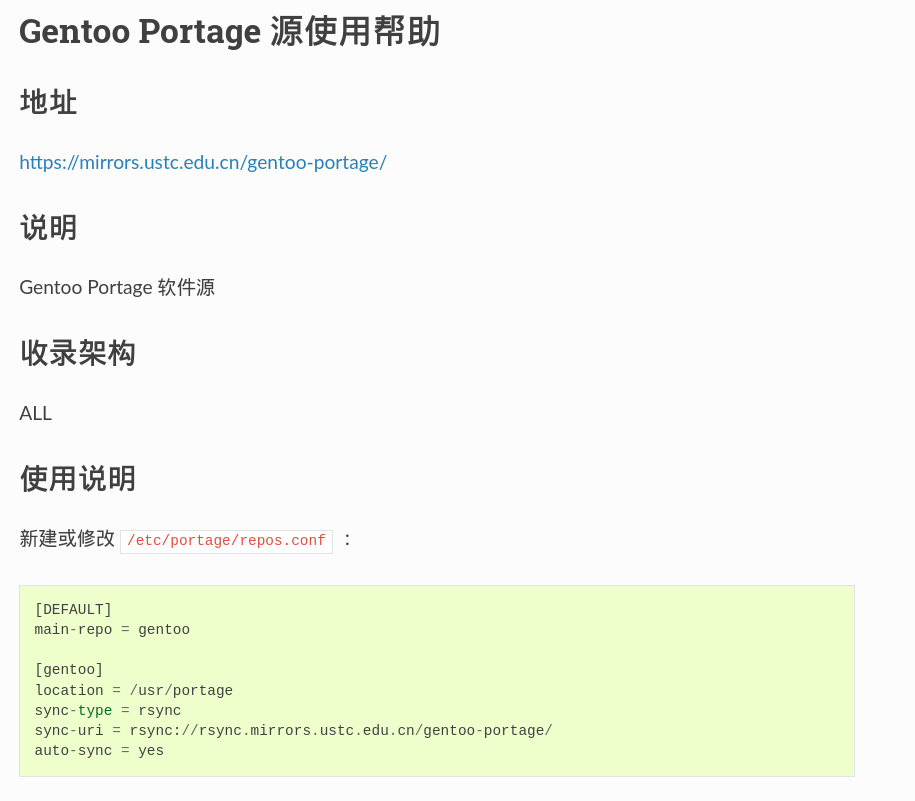Click the rsync://rsync.mirrors.ustc.edu.cn URL in code
The height and width of the screenshot is (801, 915).
(x=341, y=731)
